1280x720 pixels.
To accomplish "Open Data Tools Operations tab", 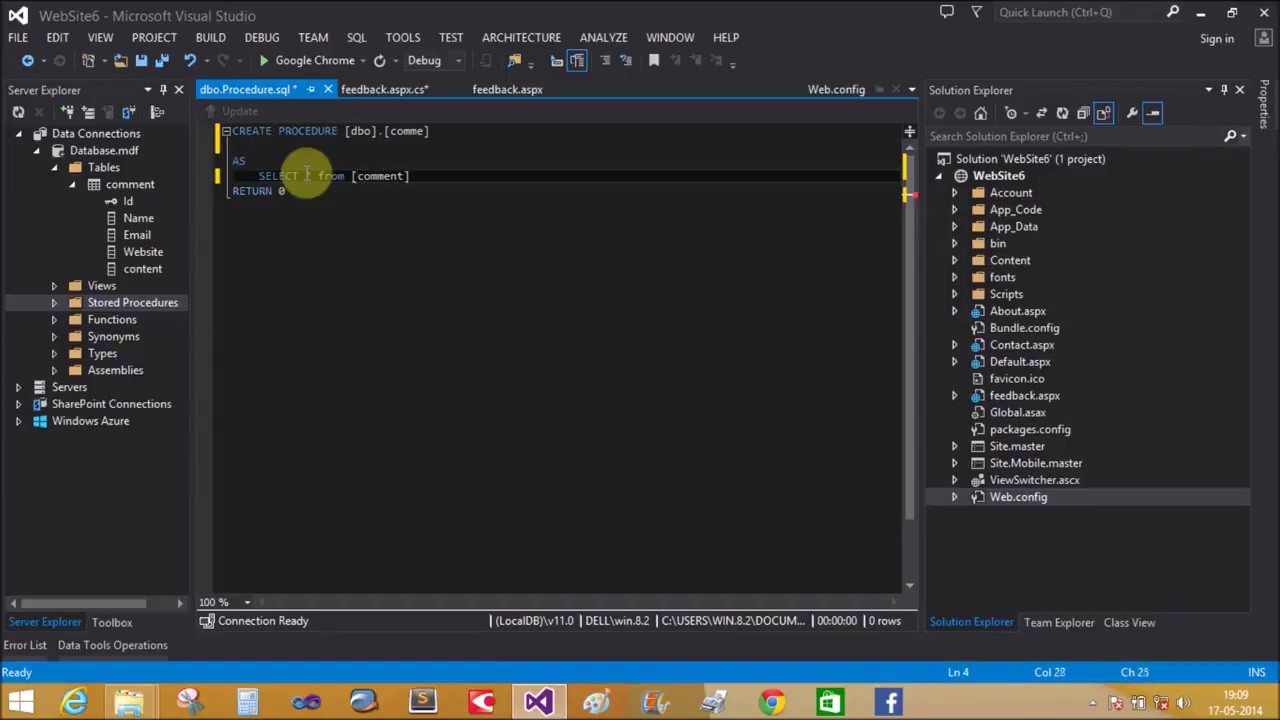I will coord(112,645).
